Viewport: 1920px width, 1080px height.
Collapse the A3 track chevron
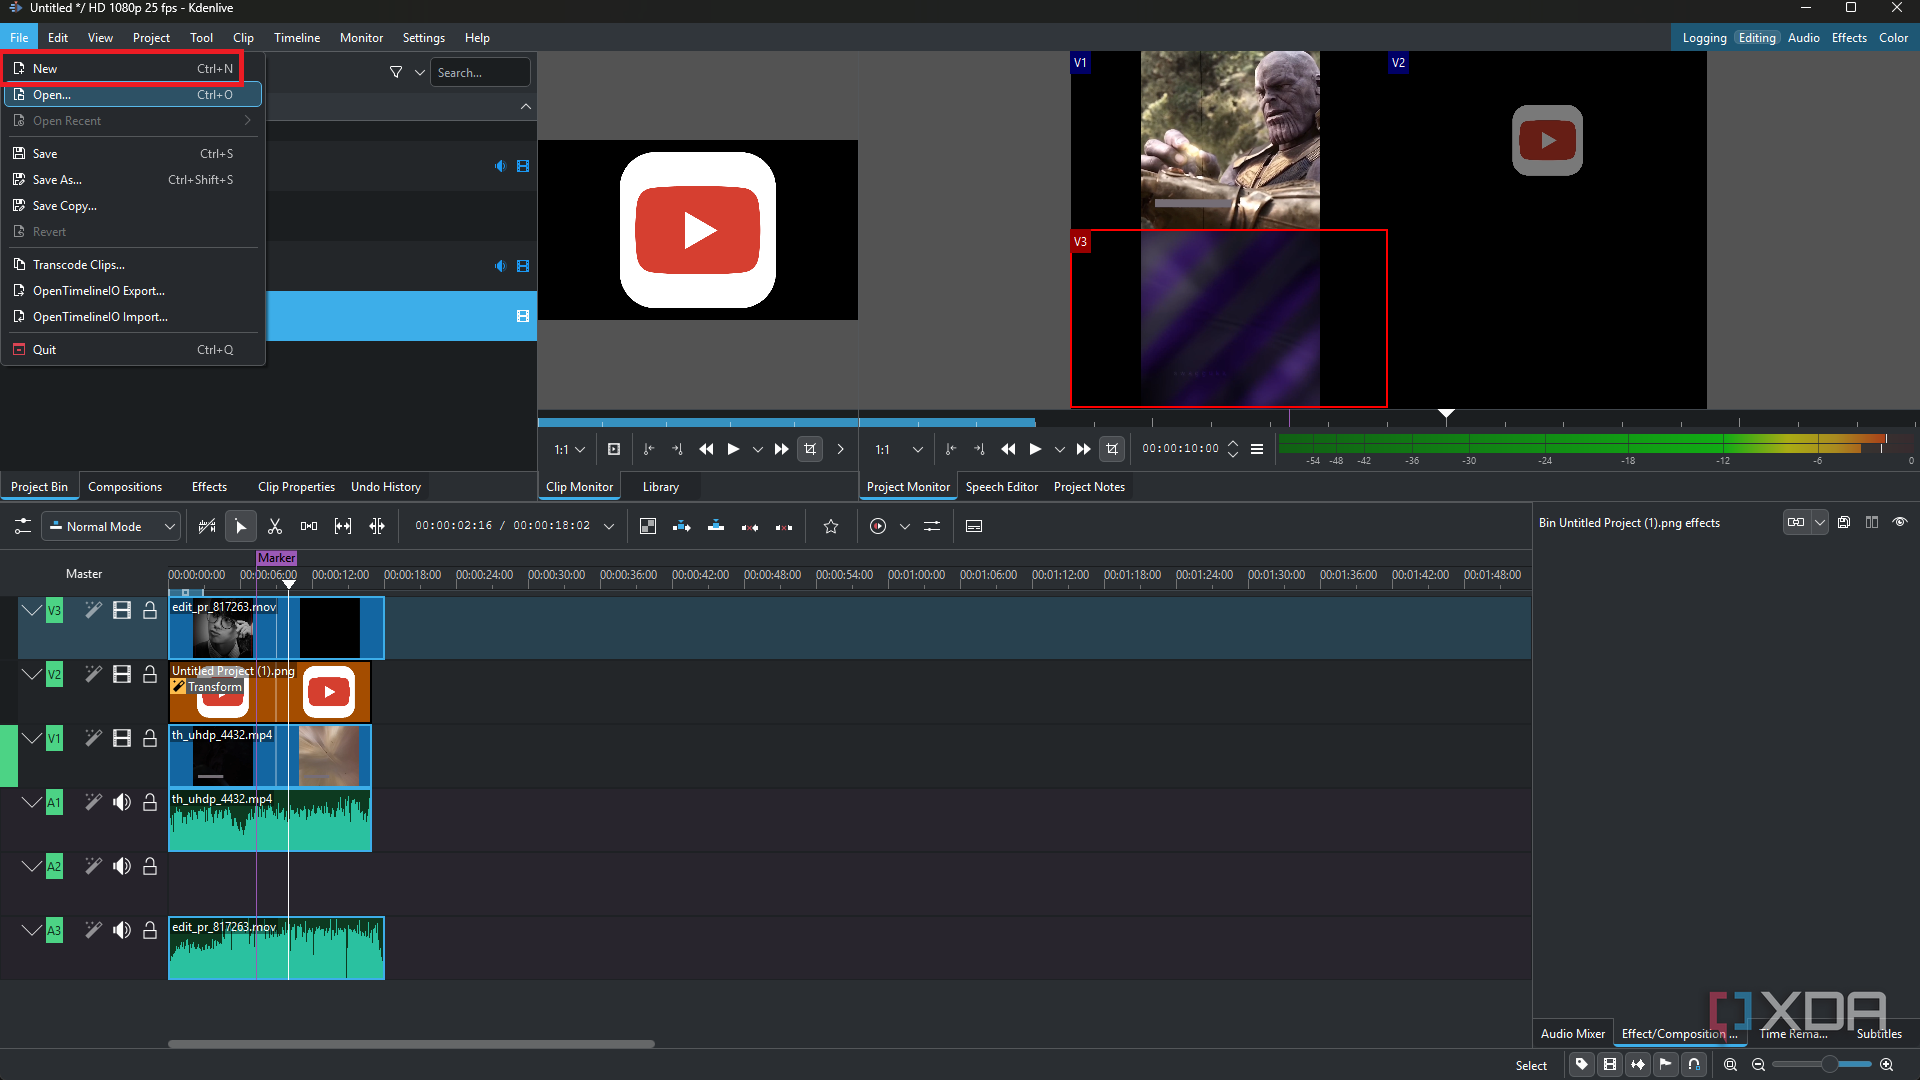point(32,931)
